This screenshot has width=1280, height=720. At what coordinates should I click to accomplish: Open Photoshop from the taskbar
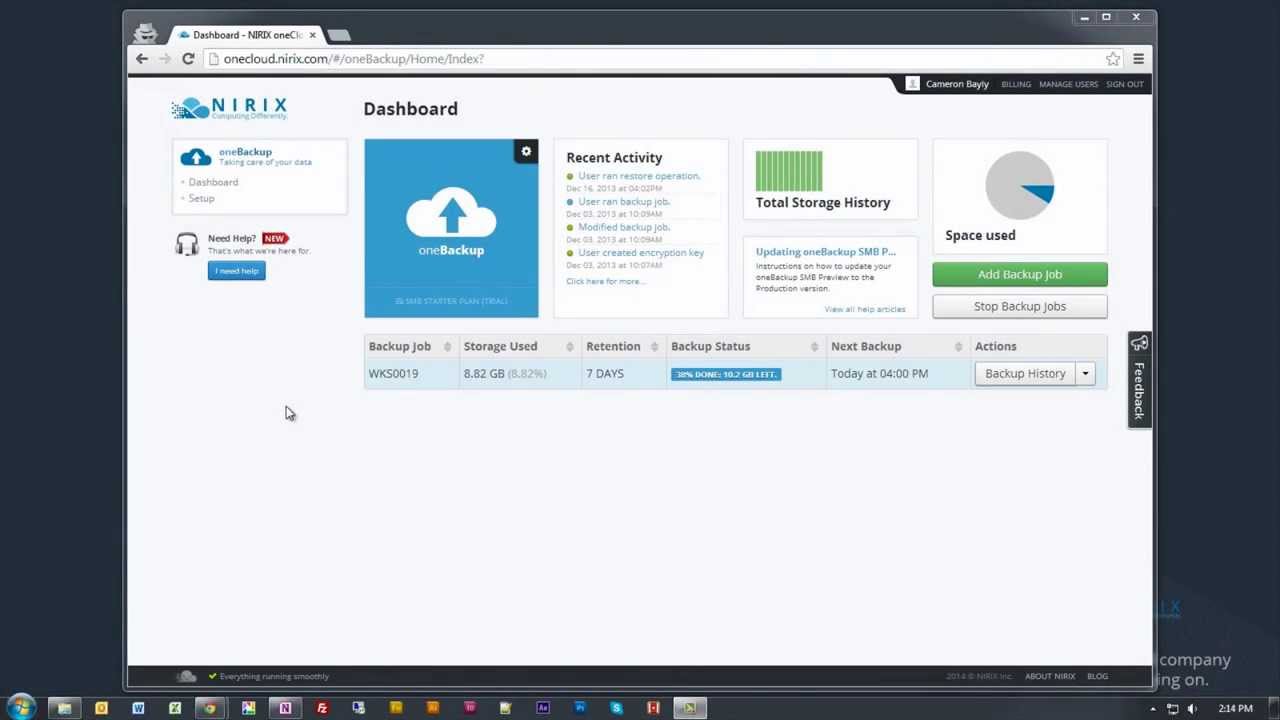coord(580,708)
